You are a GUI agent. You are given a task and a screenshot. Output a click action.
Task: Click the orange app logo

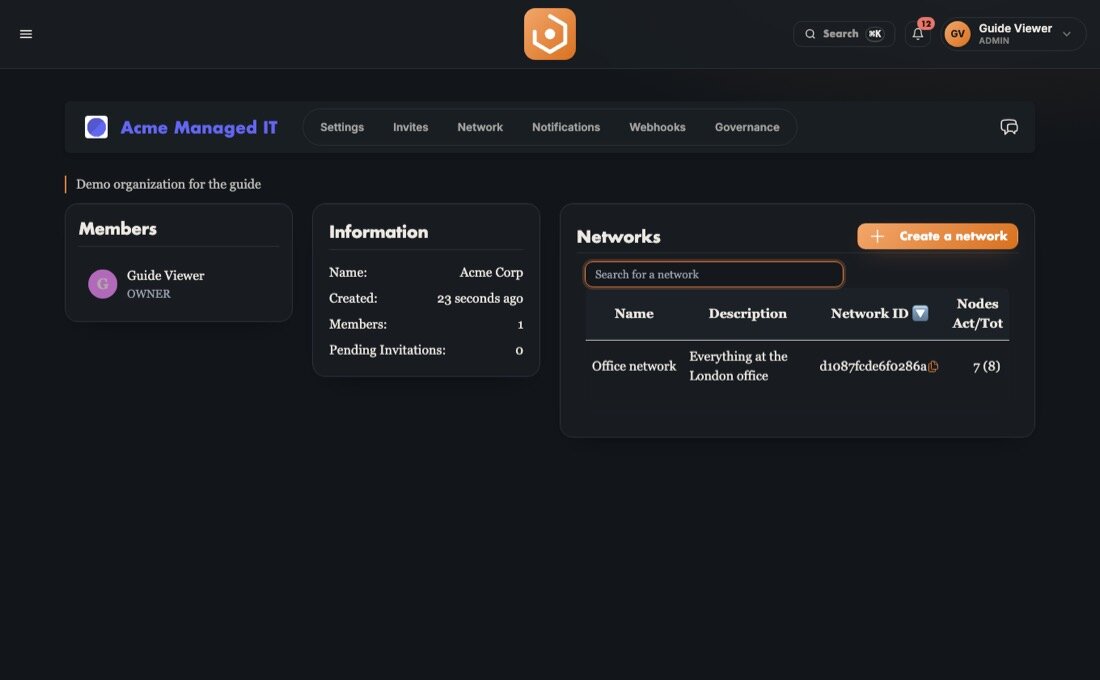tap(549, 34)
